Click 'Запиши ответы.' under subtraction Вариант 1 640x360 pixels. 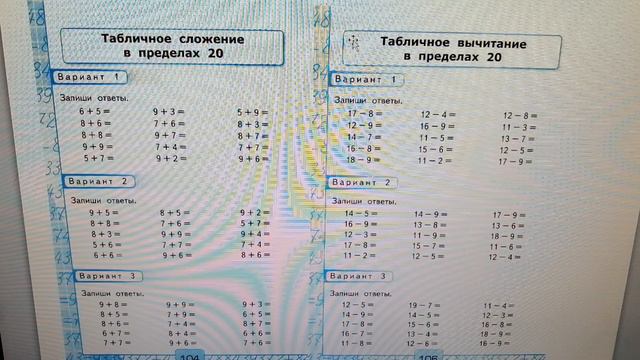click(369, 100)
